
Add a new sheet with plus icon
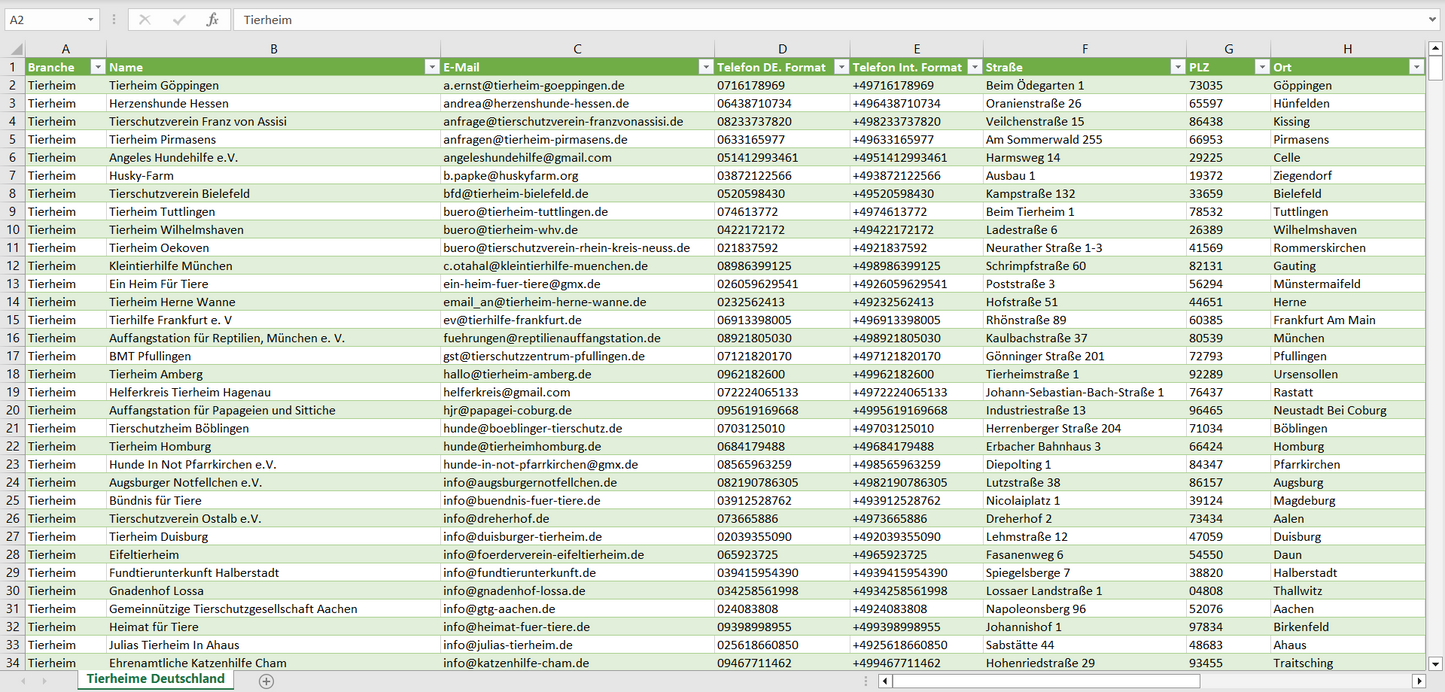coord(266,681)
